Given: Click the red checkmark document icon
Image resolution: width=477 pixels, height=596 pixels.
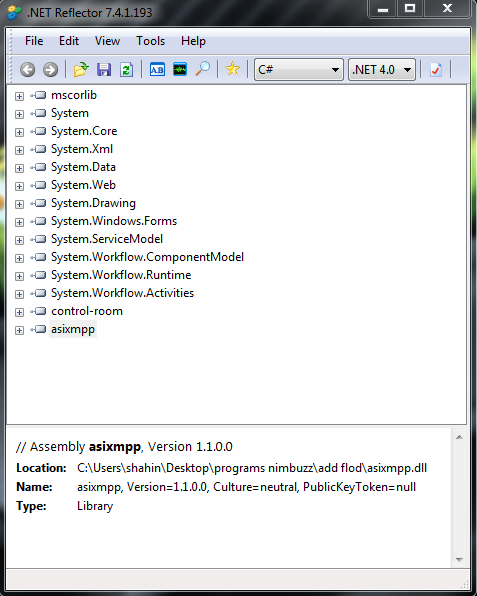Looking at the screenshot, I should pyautogui.click(x=436, y=70).
